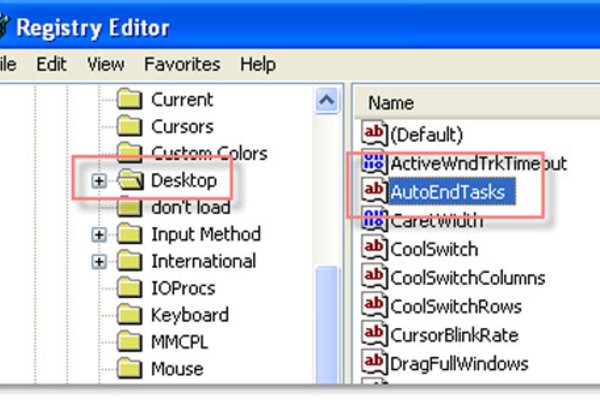
Task: Click the International folder icon
Action: (130, 261)
